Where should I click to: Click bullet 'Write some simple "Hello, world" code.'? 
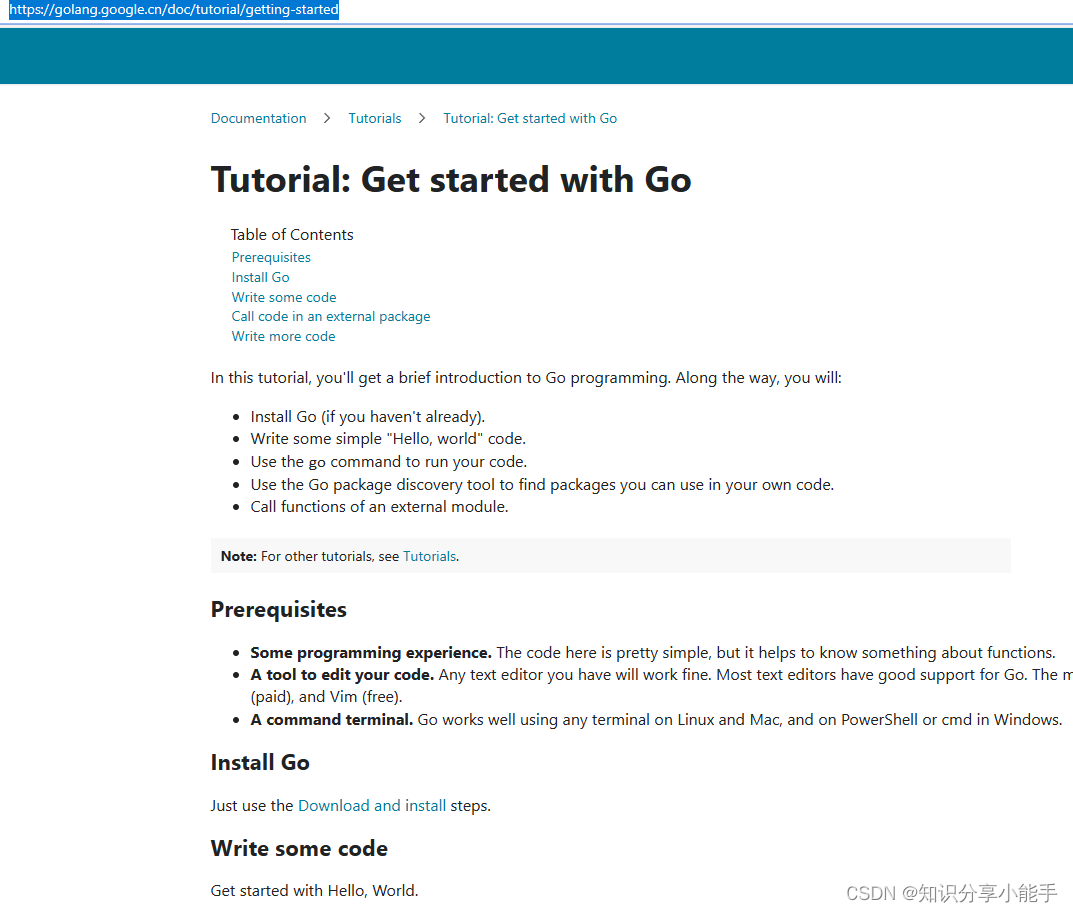[x=388, y=439]
